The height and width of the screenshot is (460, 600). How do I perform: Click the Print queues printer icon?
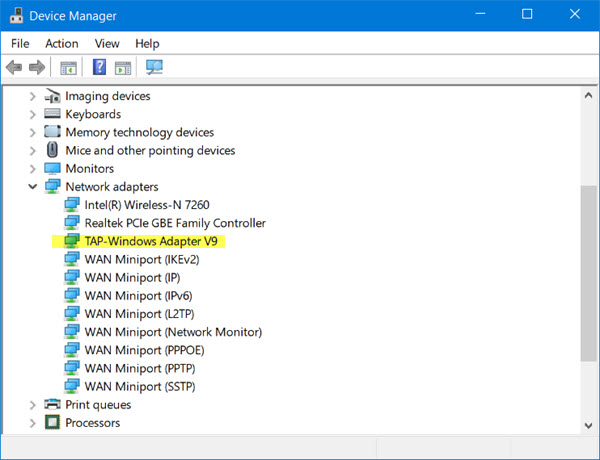52,404
